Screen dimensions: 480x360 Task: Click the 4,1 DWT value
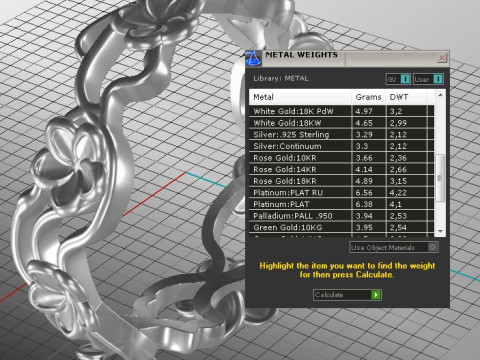coord(396,204)
